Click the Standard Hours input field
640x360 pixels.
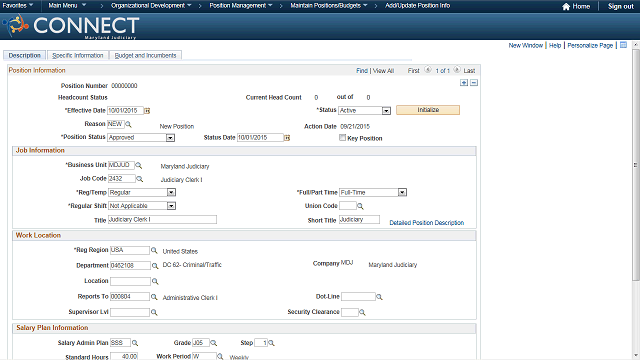pyautogui.click(x=124, y=356)
